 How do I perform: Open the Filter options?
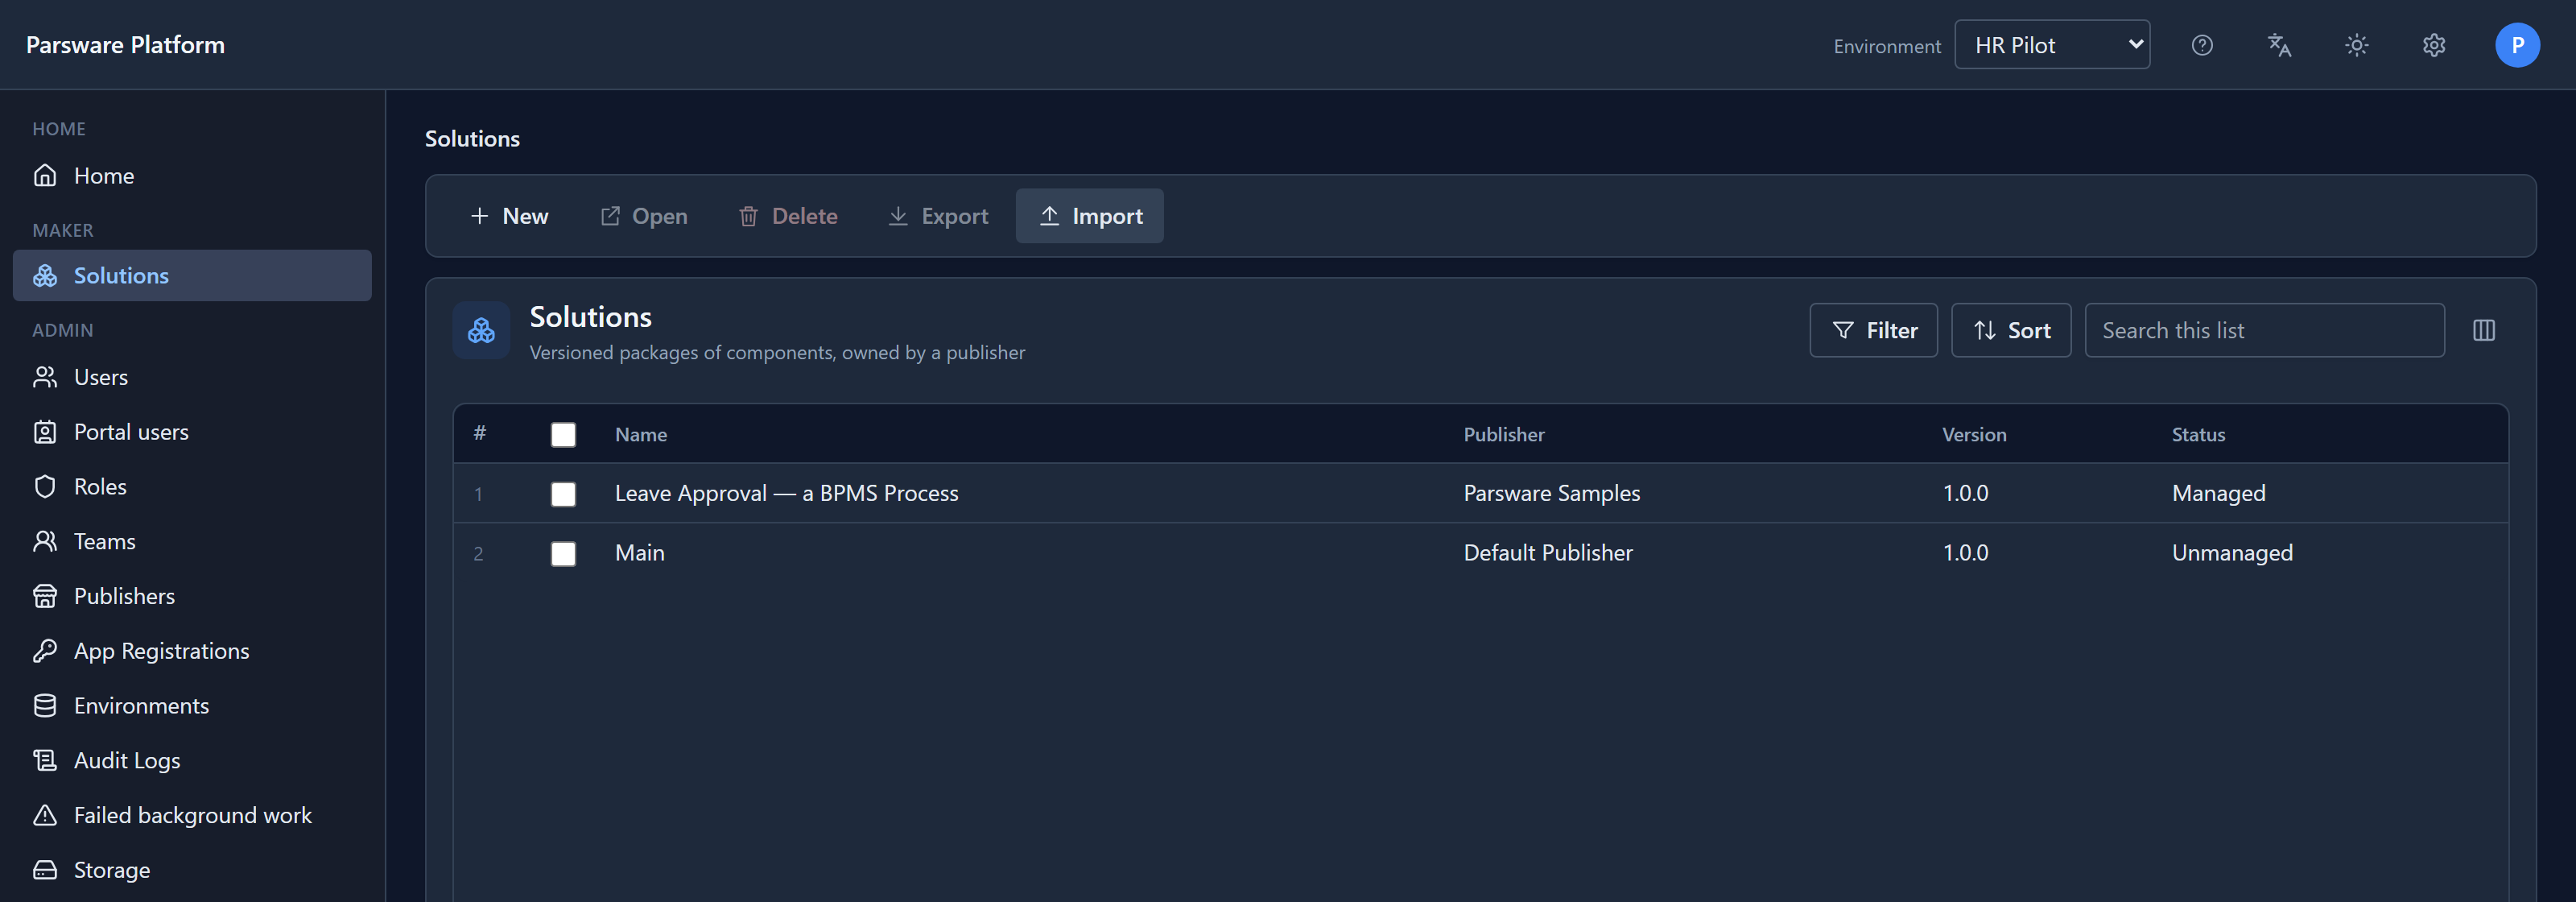click(x=1873, y=330)
